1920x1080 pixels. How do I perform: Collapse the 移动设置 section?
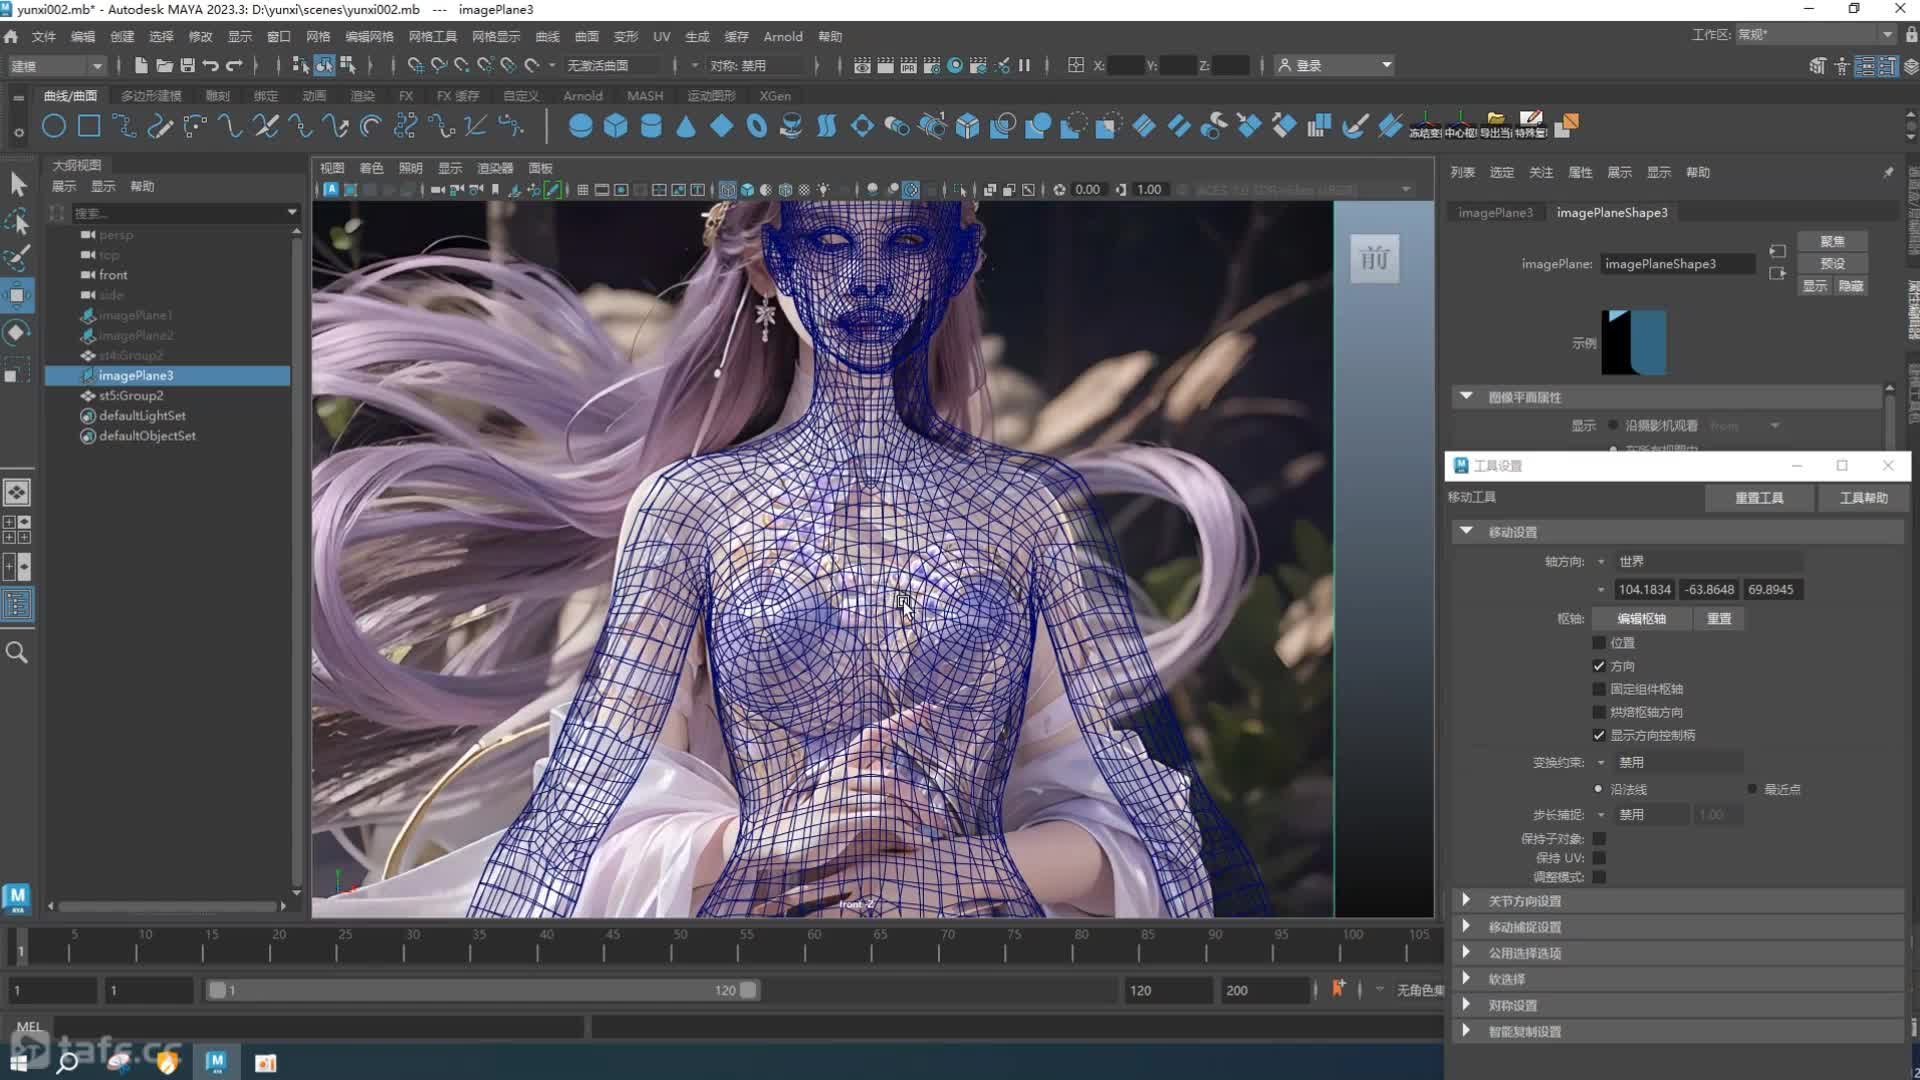pyautogui.click(x=1466, y=531)
